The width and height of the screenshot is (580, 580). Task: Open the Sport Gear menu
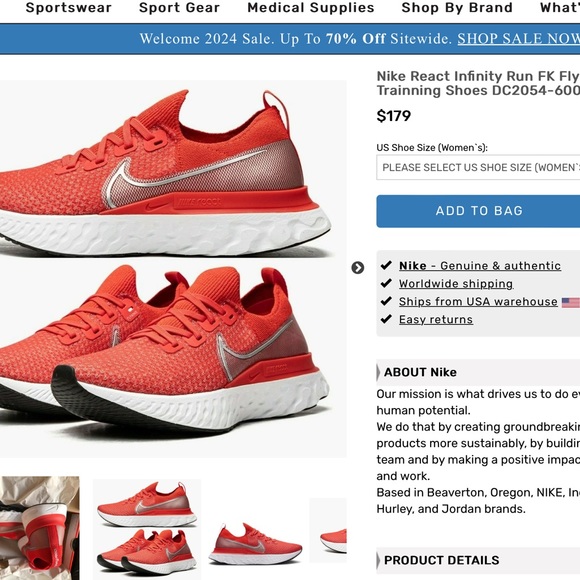tap(179, 8)
